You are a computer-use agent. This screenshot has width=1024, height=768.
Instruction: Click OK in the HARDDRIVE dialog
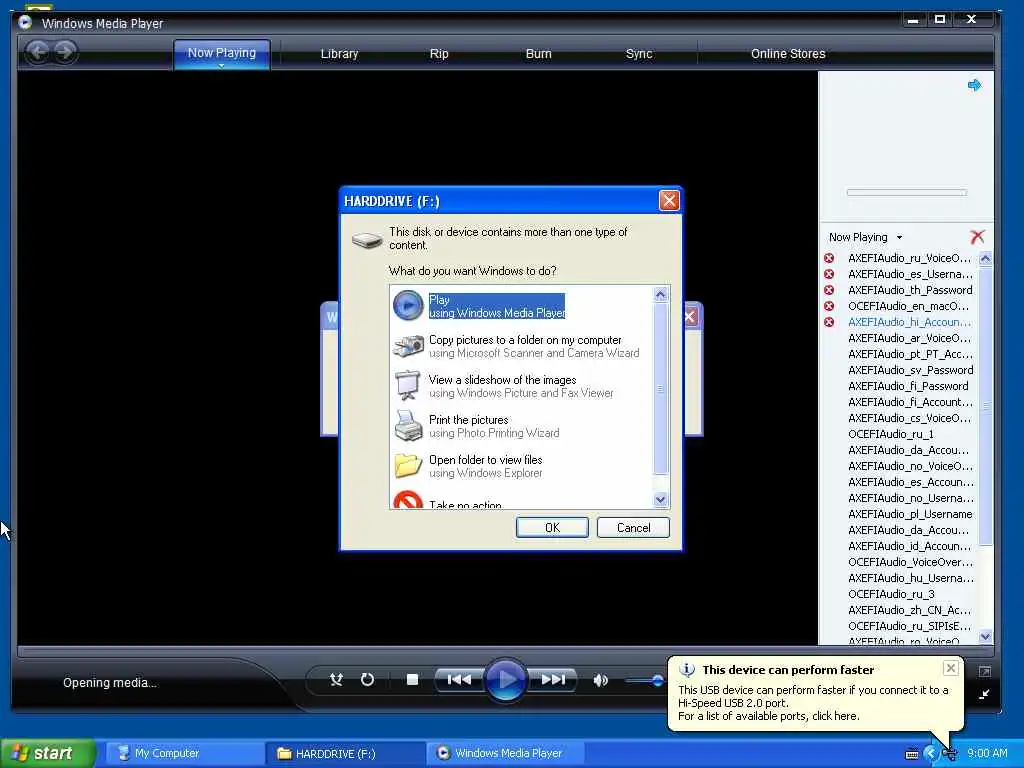coord(552,528)
